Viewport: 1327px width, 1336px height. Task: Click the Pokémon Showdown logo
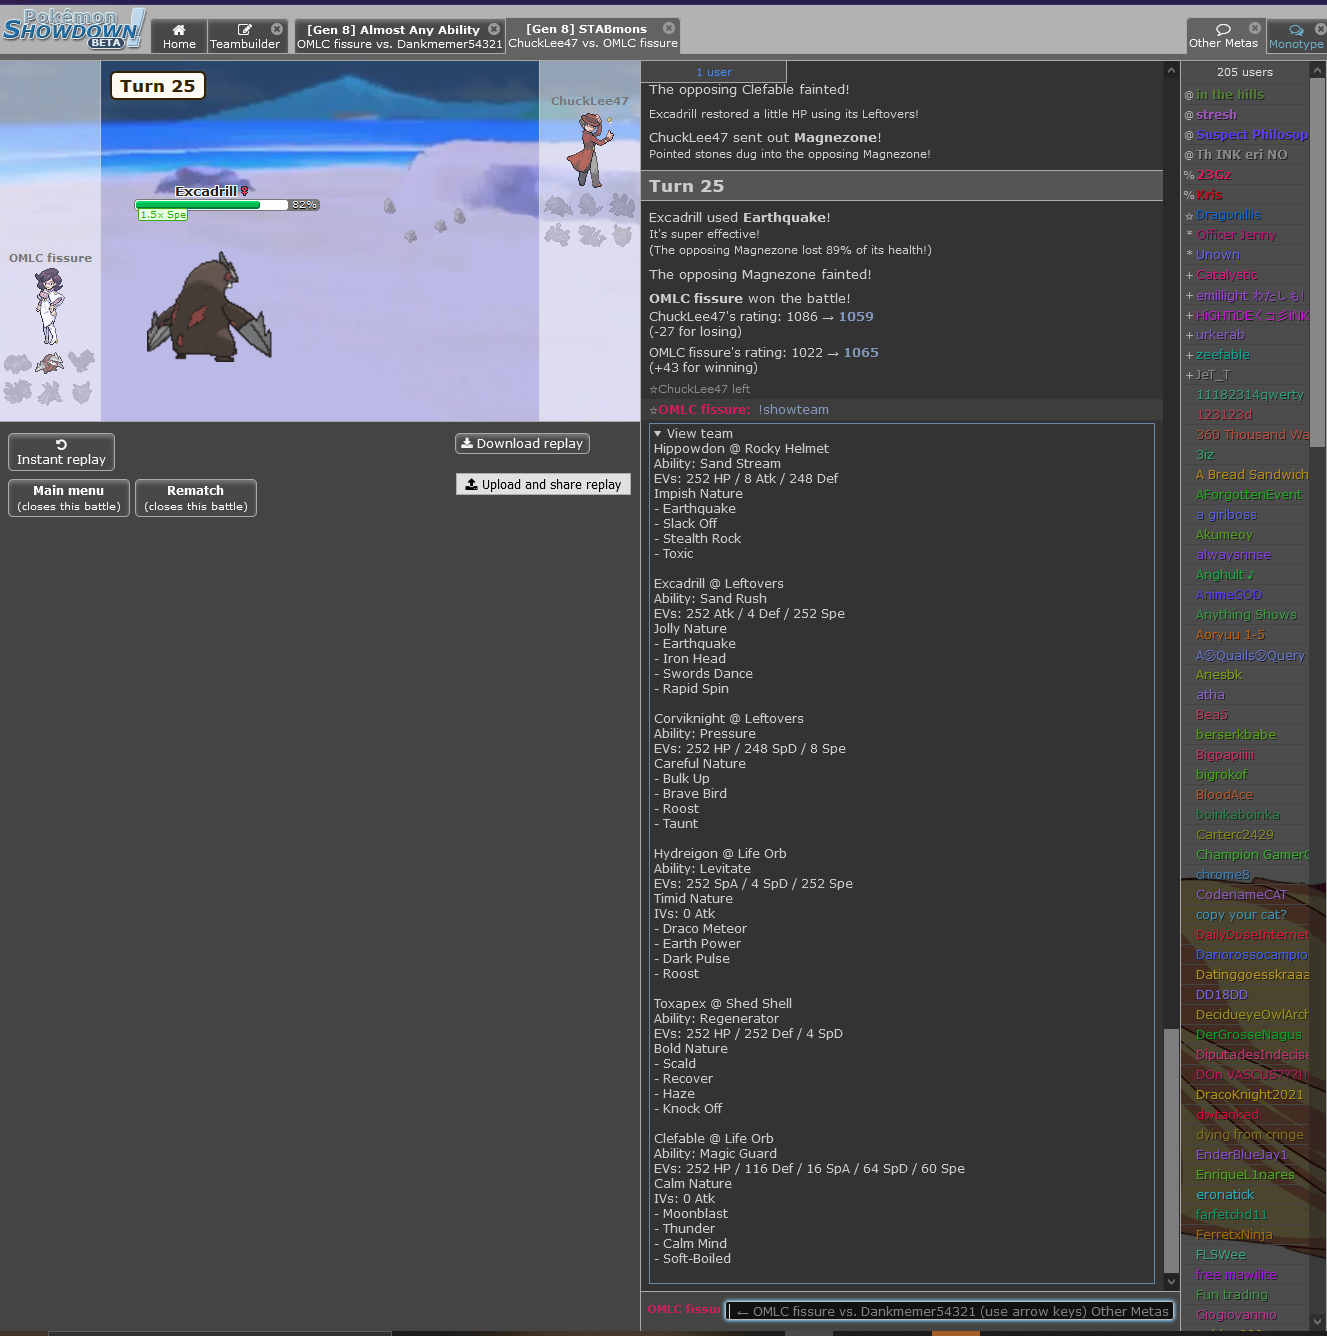(x=74, y=29)
